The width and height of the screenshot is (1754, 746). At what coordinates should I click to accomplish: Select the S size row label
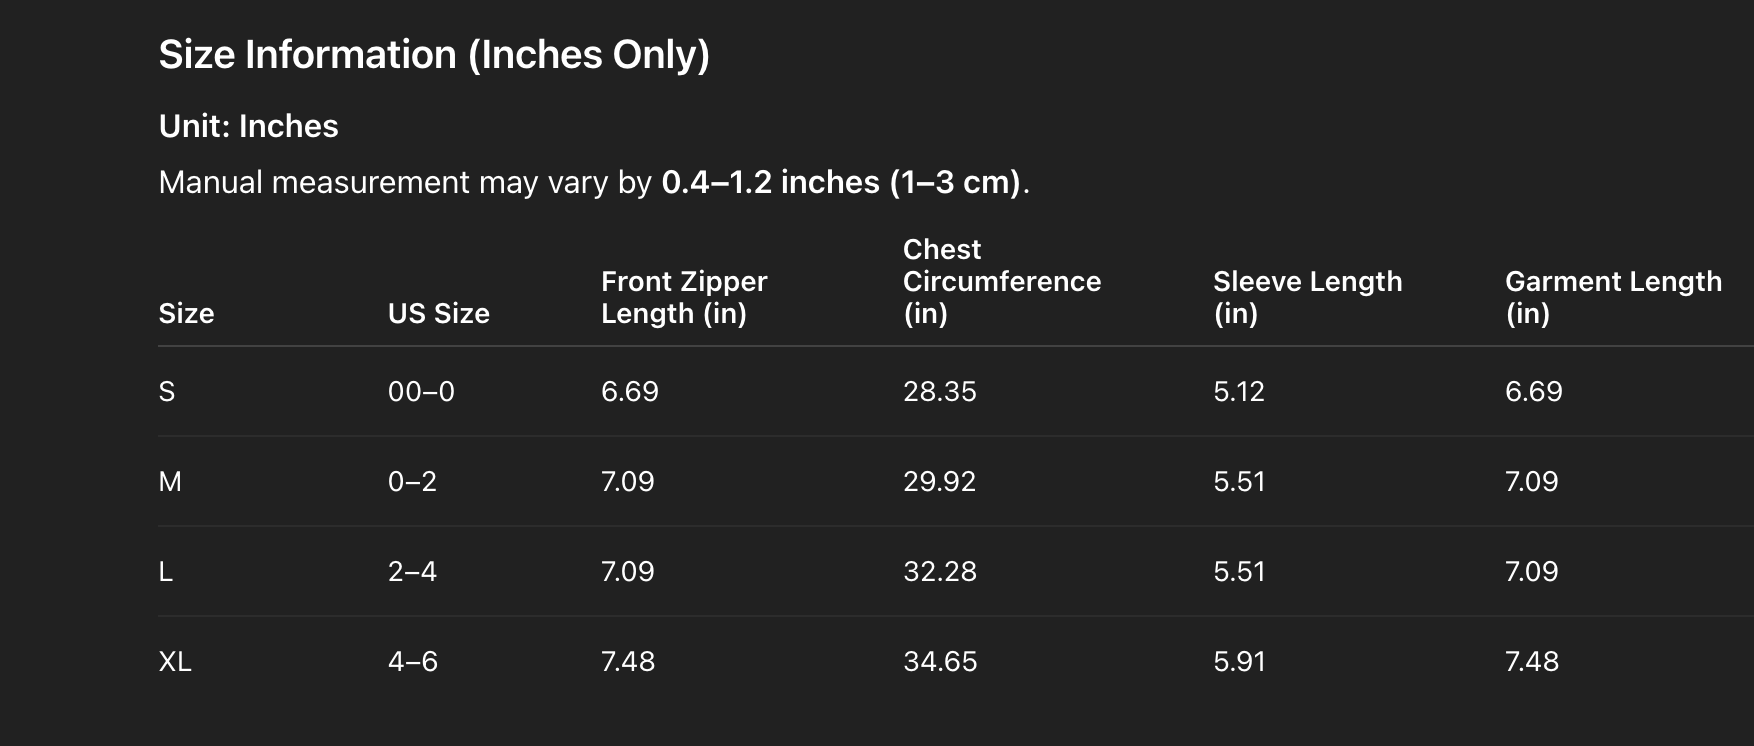tap(167, 392)
